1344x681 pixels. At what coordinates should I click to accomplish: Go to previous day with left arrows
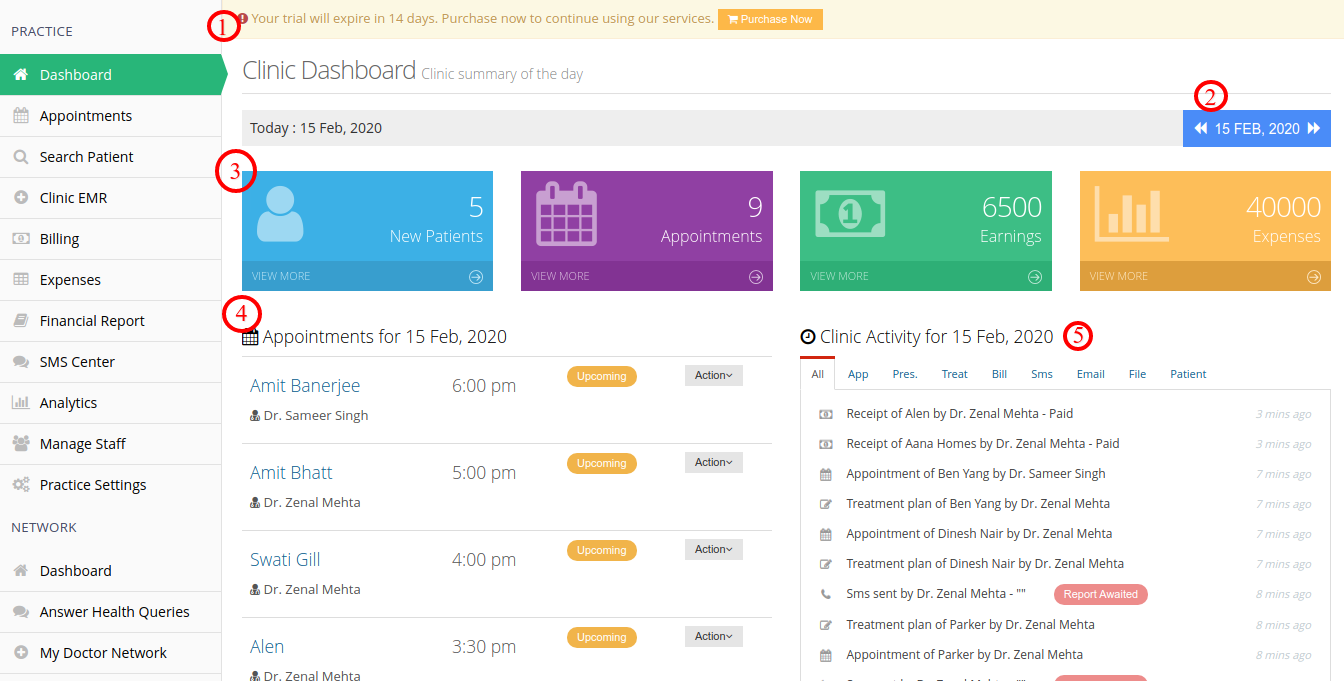pyautogui.click(x=1201, y=129)
